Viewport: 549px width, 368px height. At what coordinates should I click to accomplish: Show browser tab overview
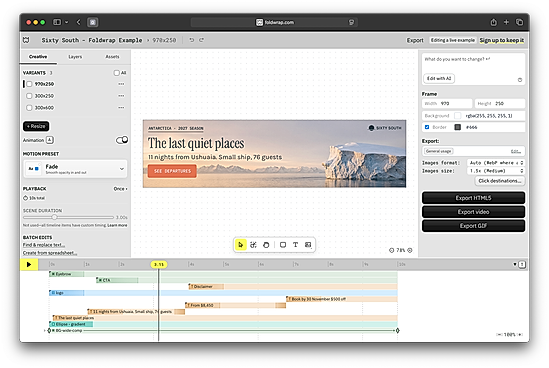[x=520, y=22]
